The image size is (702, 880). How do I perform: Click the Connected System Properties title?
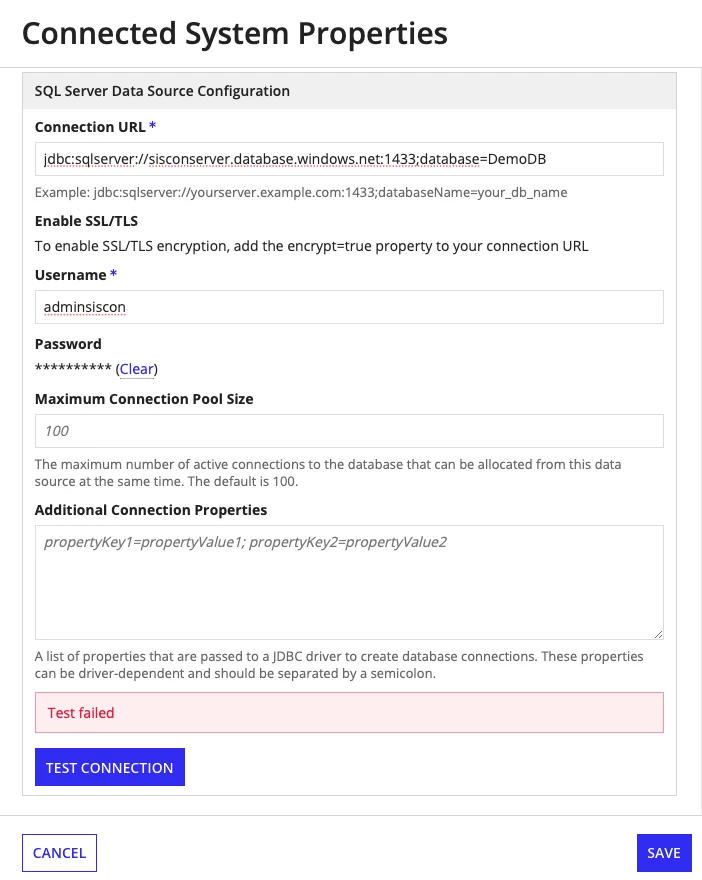235,33
